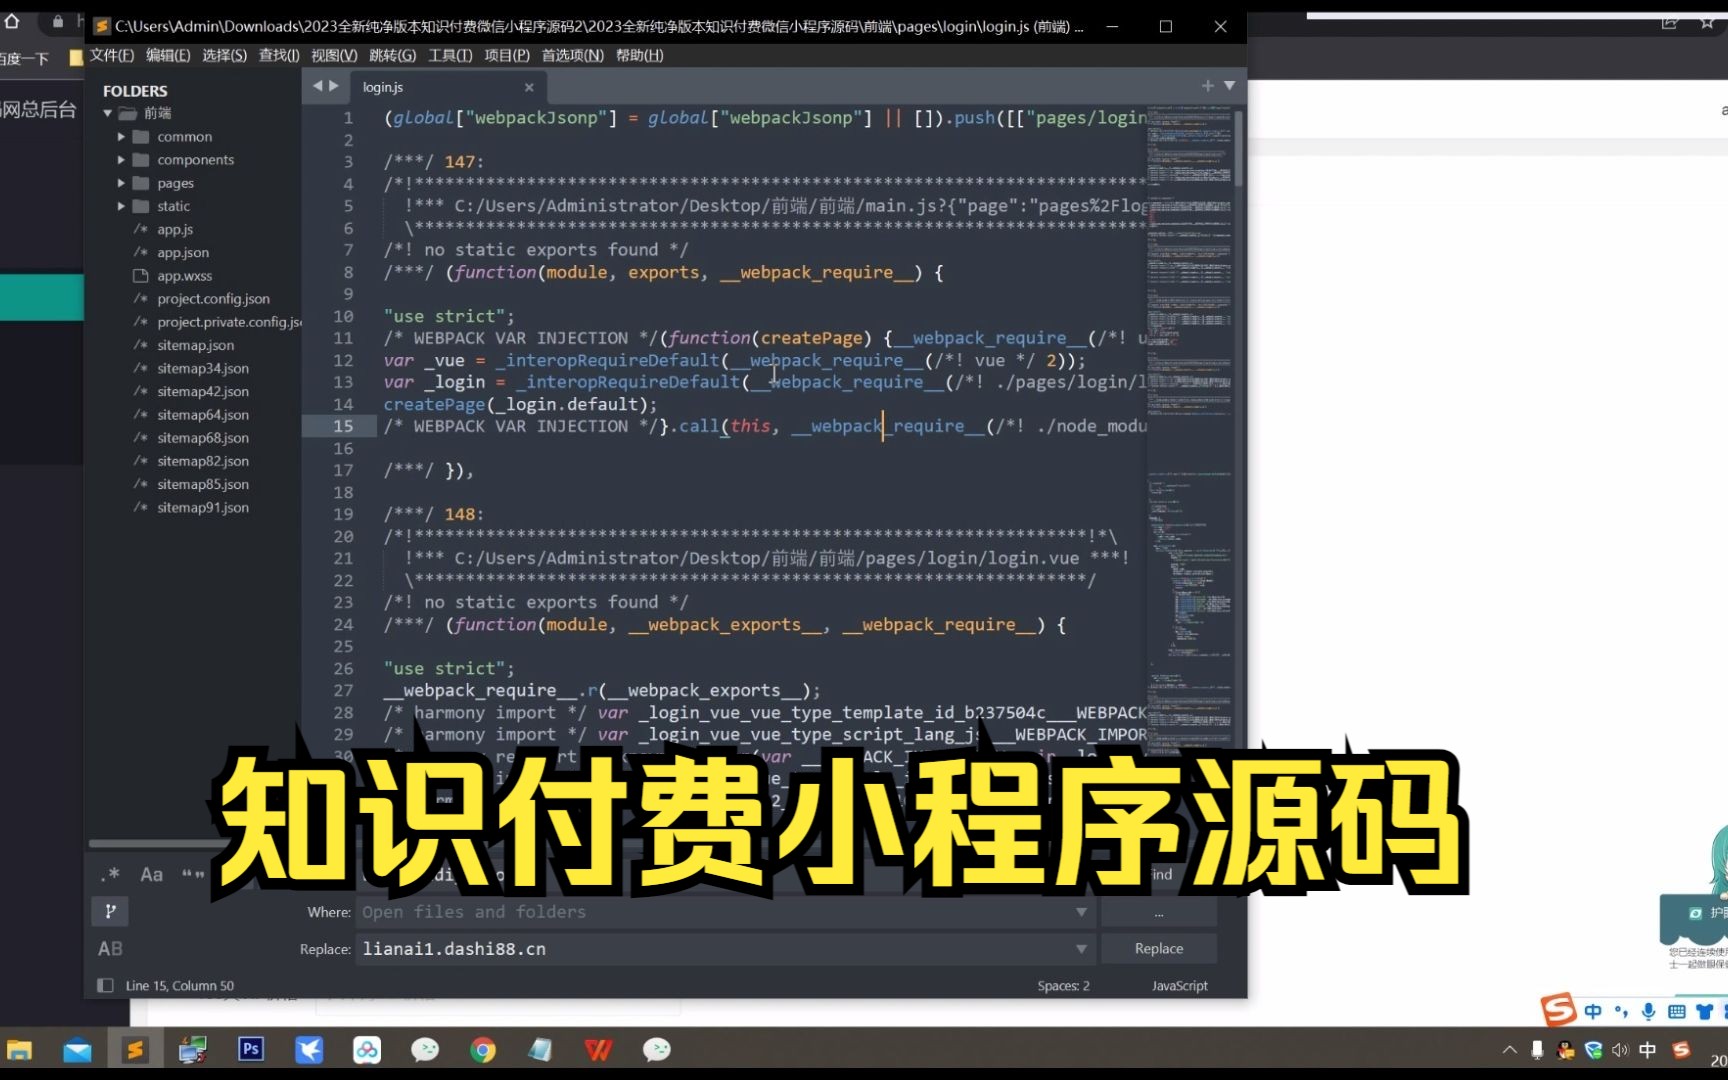1728x1080 pixels.
Task: Toggle the sidebar panel icon in status bar
Action: (104, 985)
